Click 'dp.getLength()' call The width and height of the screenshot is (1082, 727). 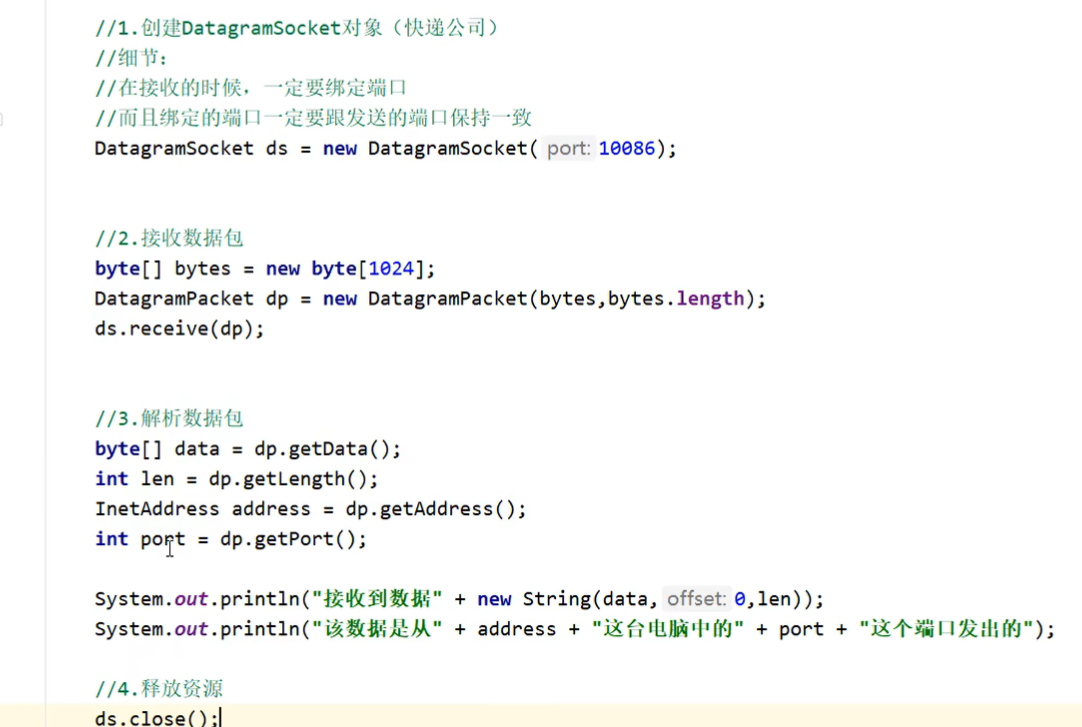pos(288,479)
